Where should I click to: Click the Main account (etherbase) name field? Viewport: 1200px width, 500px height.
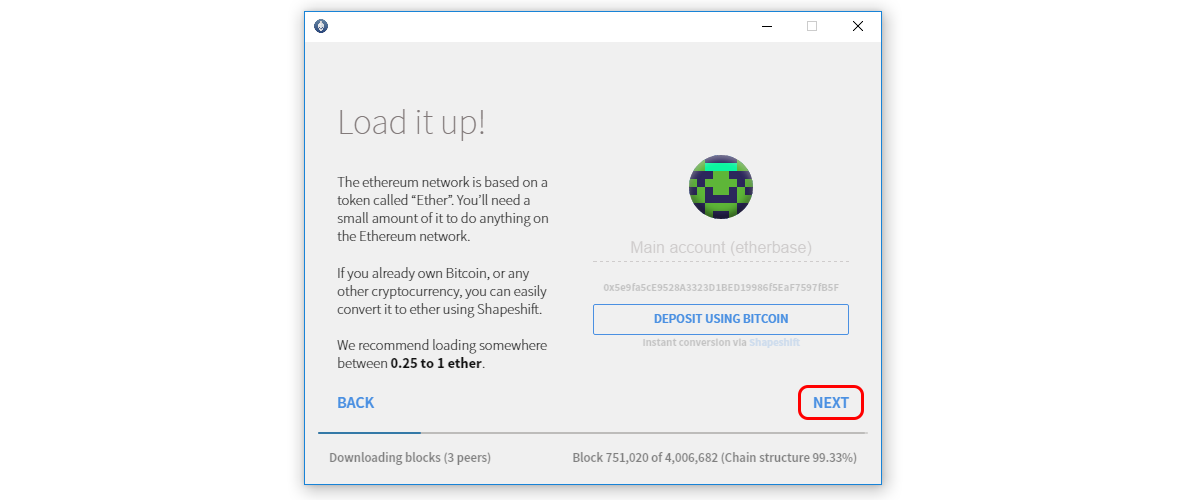(x=721, y=247)
